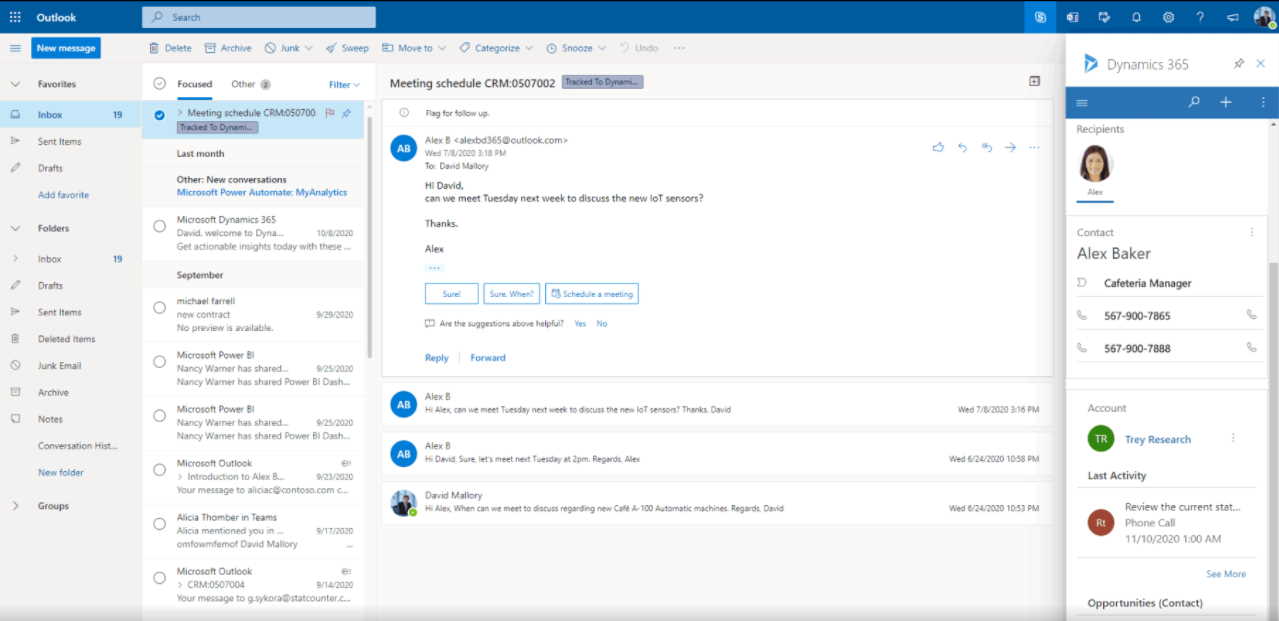This screenshot has height=621, width=1279.
Task: Open the notifications bell
Action: [x=1136, y=17]
